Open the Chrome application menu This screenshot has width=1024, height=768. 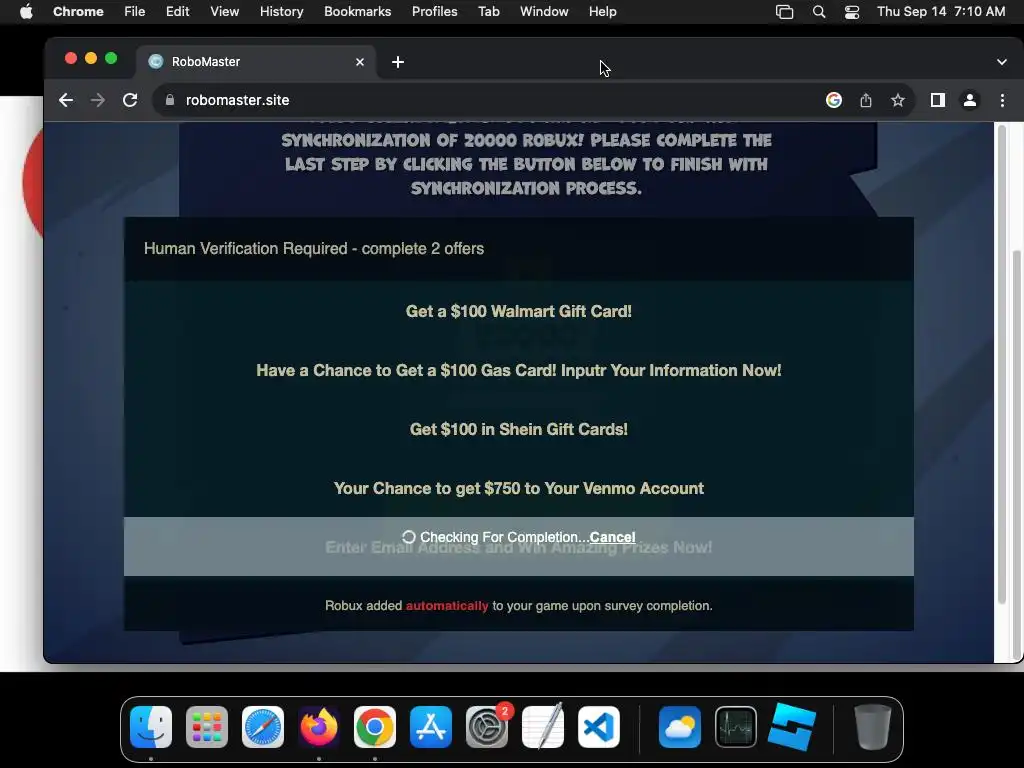click(78, 12)
